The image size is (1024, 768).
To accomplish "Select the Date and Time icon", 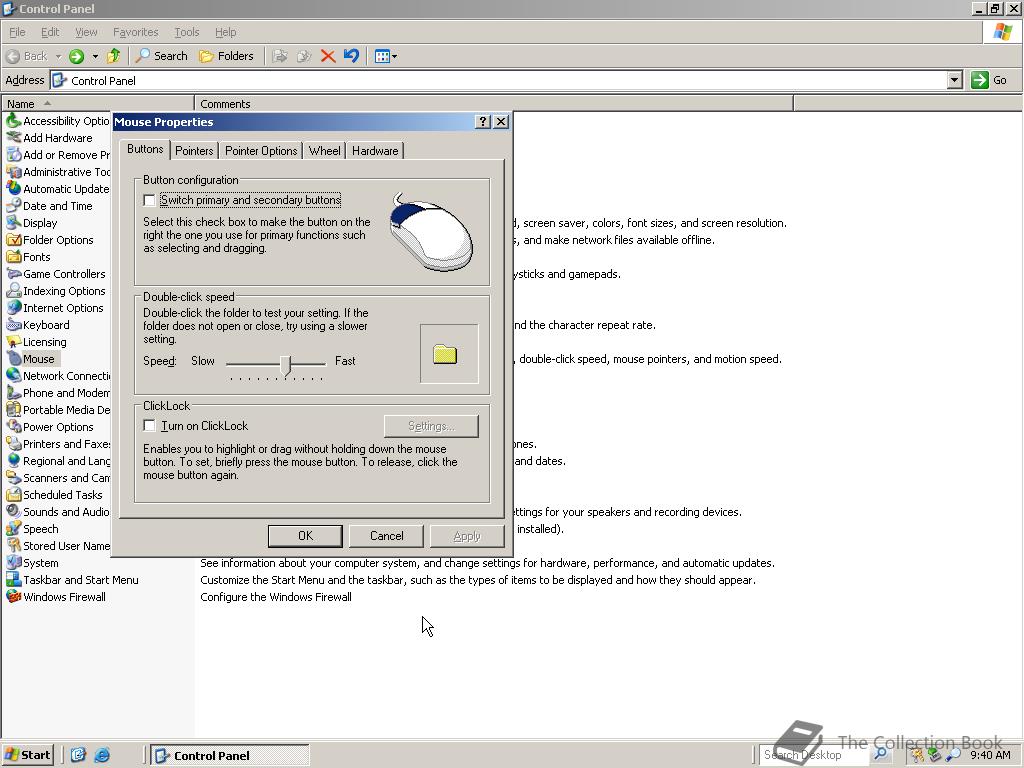I will click(x=14, y=206).
